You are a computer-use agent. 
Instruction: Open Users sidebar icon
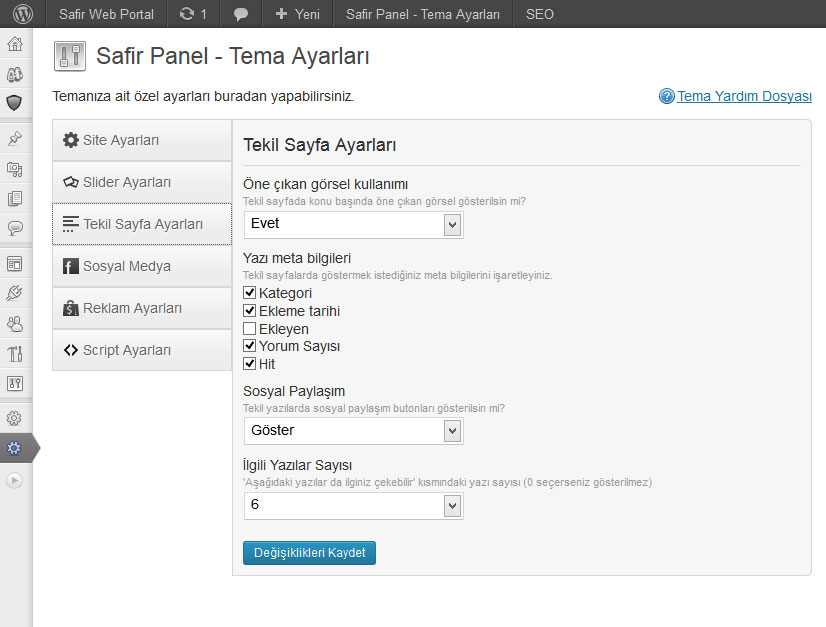point(15,323)
